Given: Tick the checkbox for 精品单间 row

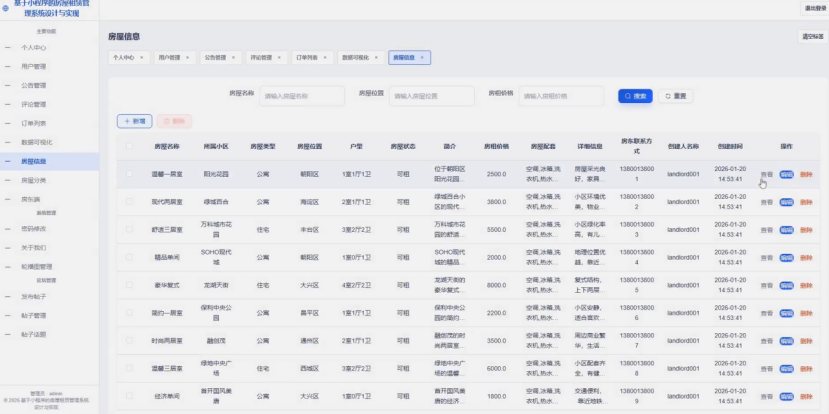Looking at the screenshot, I should (x=130, y=257).
